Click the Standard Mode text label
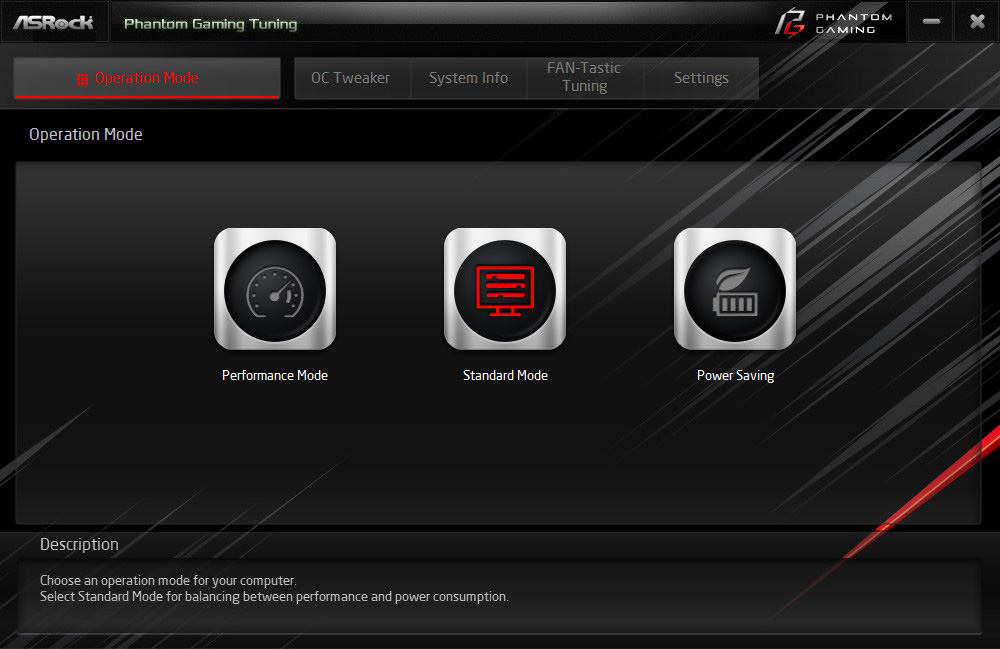 505,376
